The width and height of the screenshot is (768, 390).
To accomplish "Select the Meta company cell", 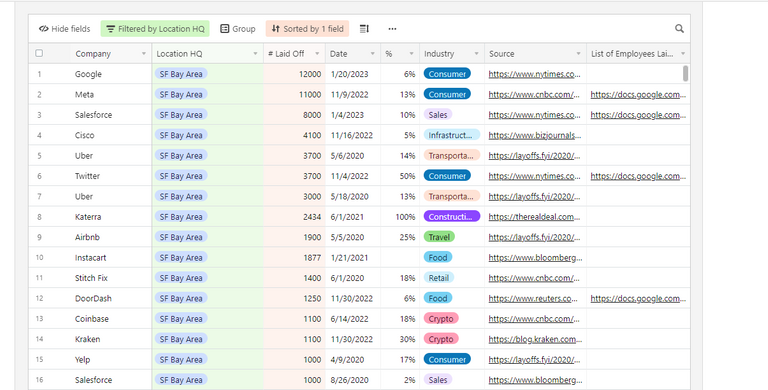I will coord(111,95).
